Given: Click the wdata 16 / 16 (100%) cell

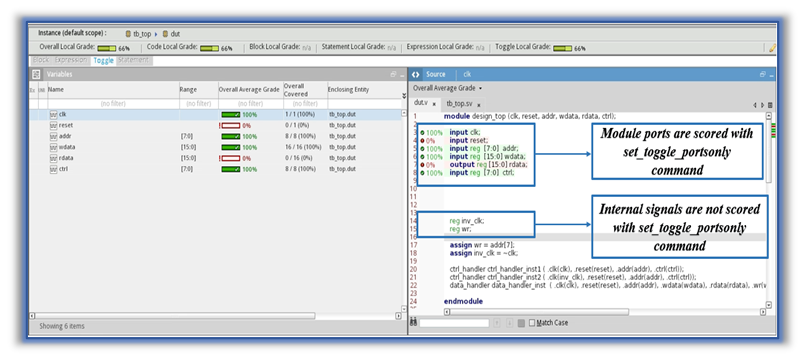Looking at the screenshot, I should pos(303,147).
